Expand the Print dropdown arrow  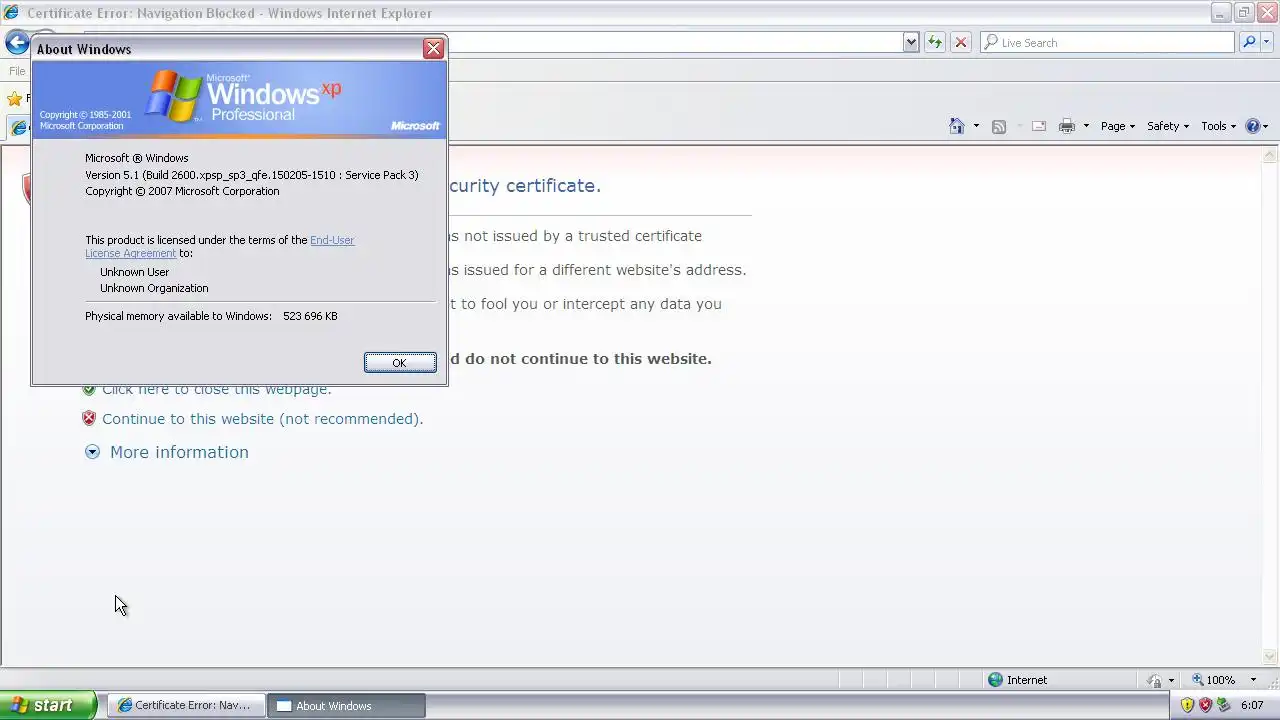tap(1086, 126)
